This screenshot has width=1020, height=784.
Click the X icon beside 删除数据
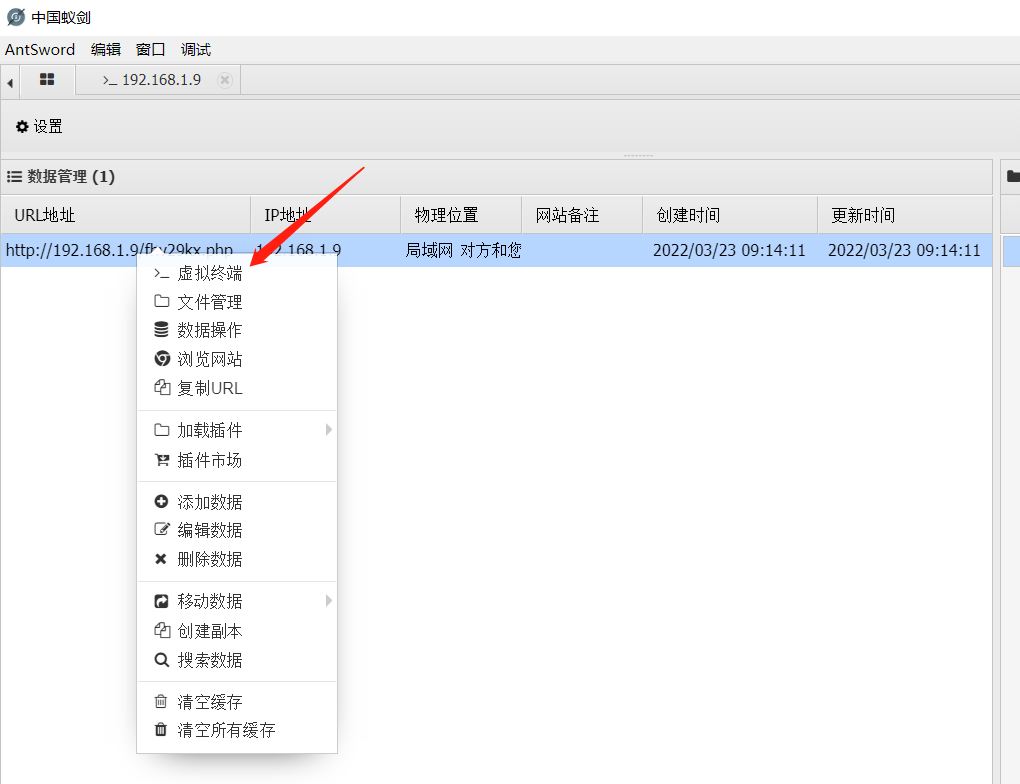pos(161,558)
